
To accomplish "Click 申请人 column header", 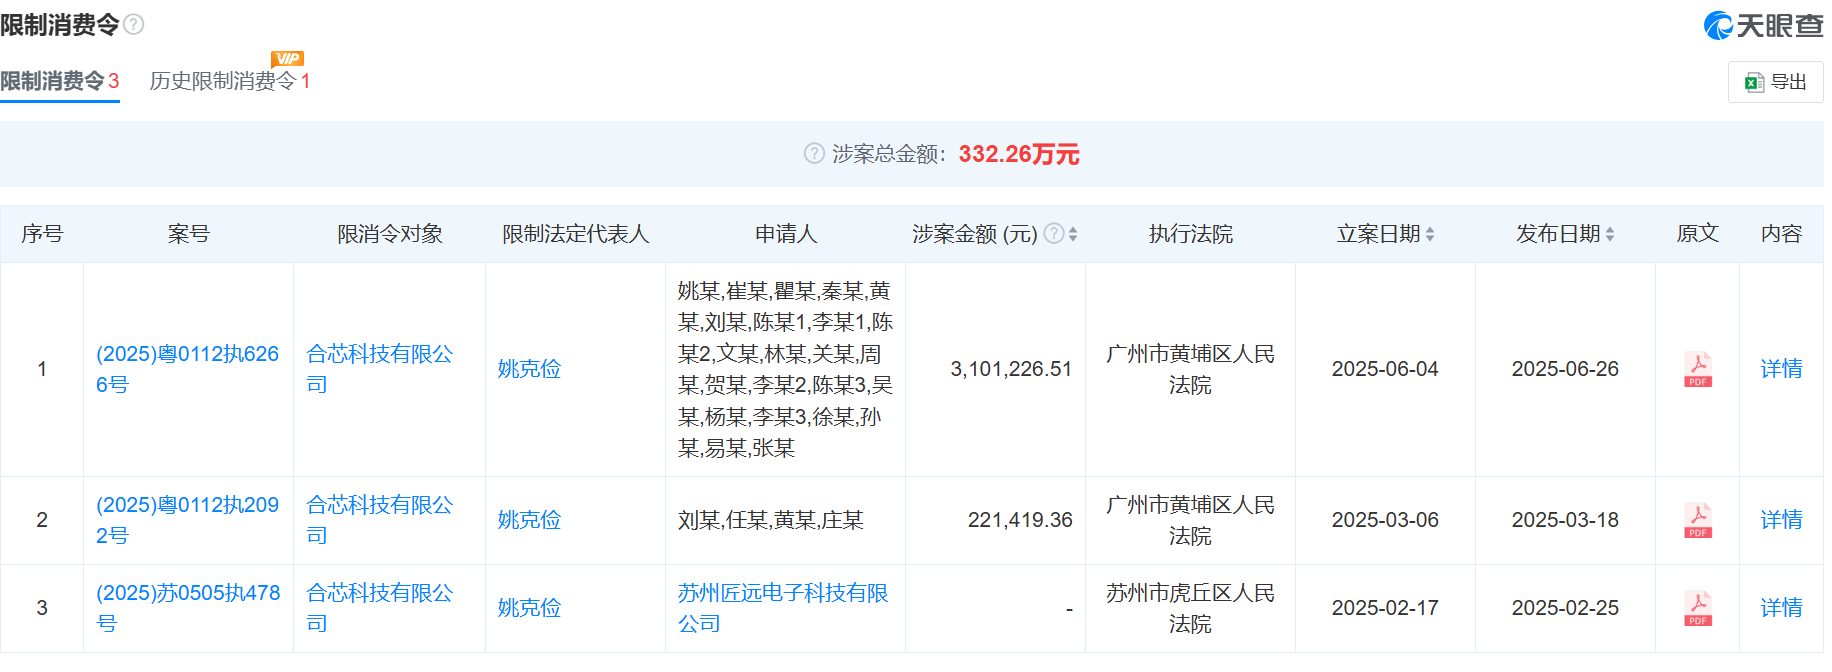I will pos(786,234).
